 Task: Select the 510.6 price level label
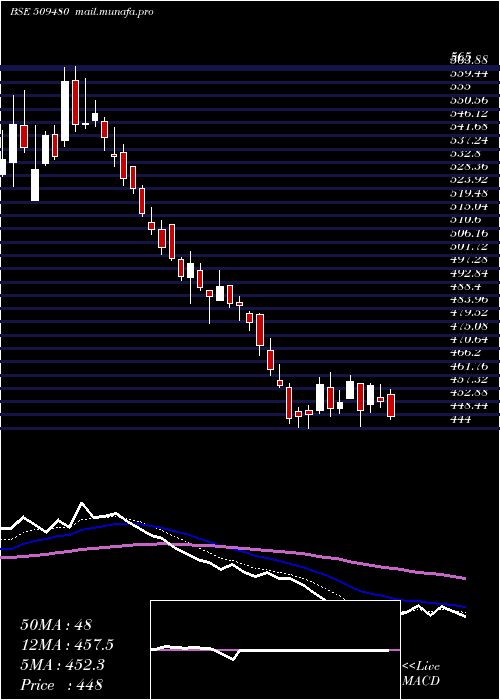(467, 220)
